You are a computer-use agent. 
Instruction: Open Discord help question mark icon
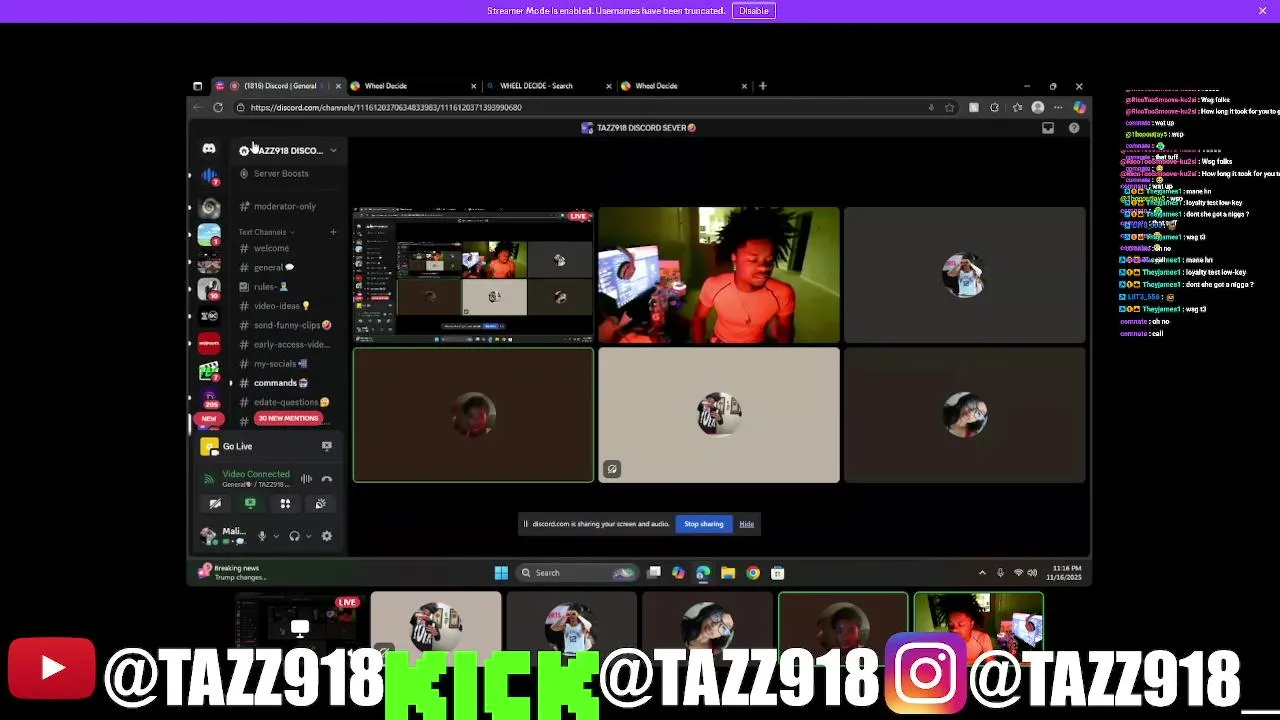pos(1074,128)
